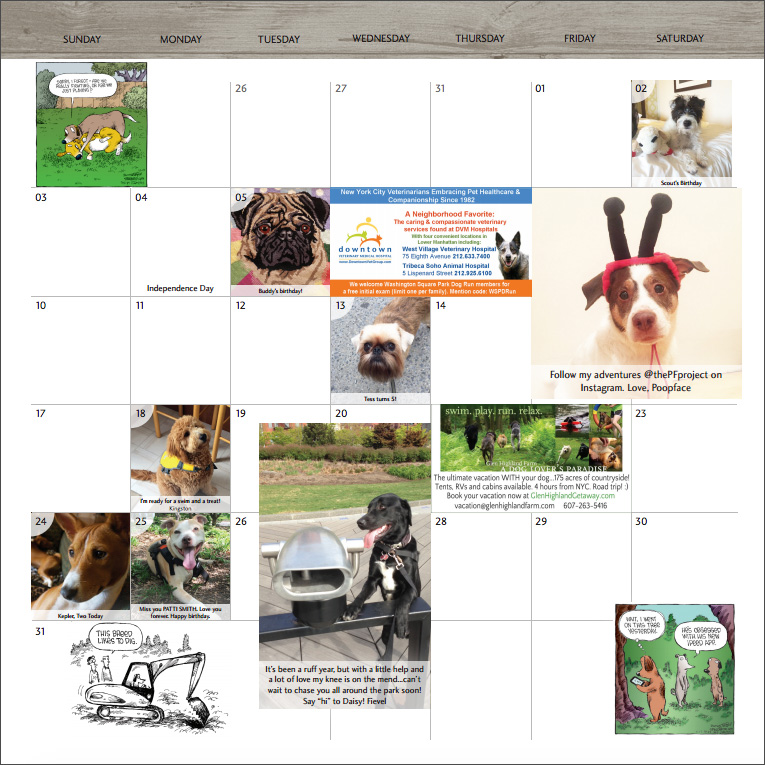This screenshot has width=765, height=765.
Task: Select date 31 beside excavator cartoon
Action: pos(40,631)
